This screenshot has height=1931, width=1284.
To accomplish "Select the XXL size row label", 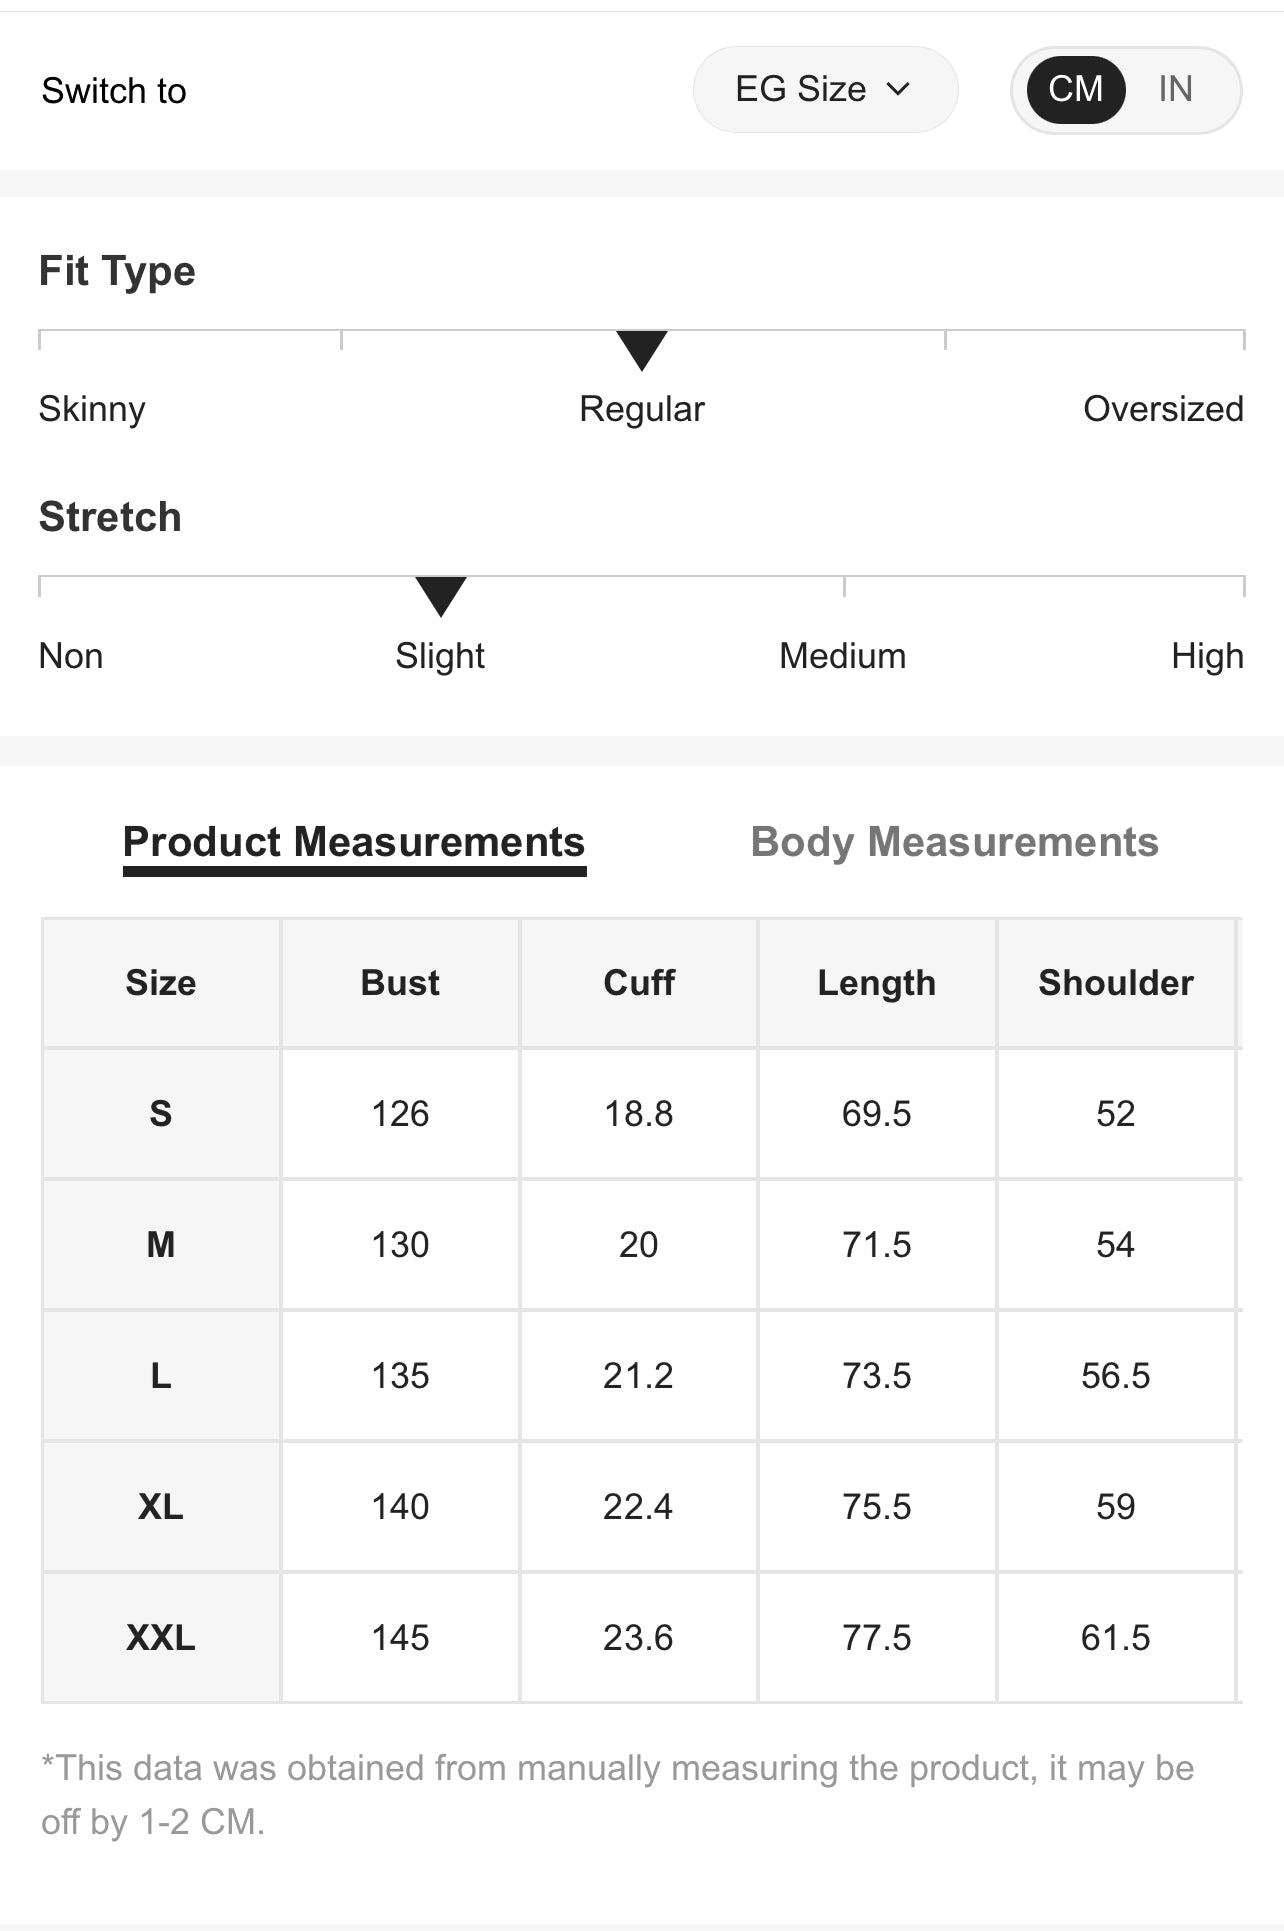I will click(161, 1638).
